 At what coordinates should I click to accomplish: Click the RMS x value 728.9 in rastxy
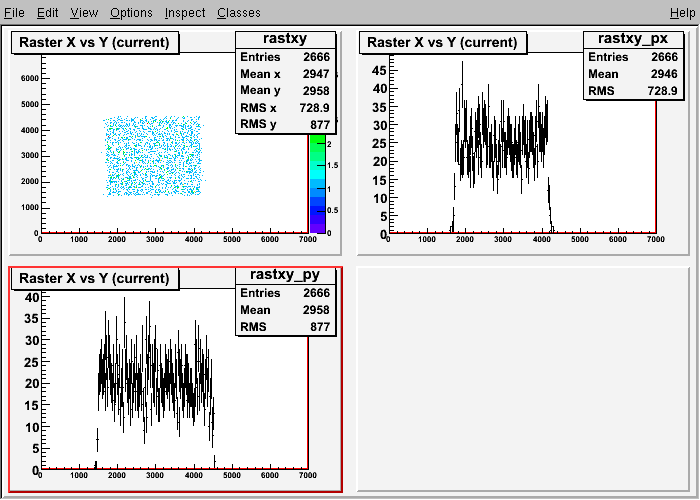[x=314, y=108]
